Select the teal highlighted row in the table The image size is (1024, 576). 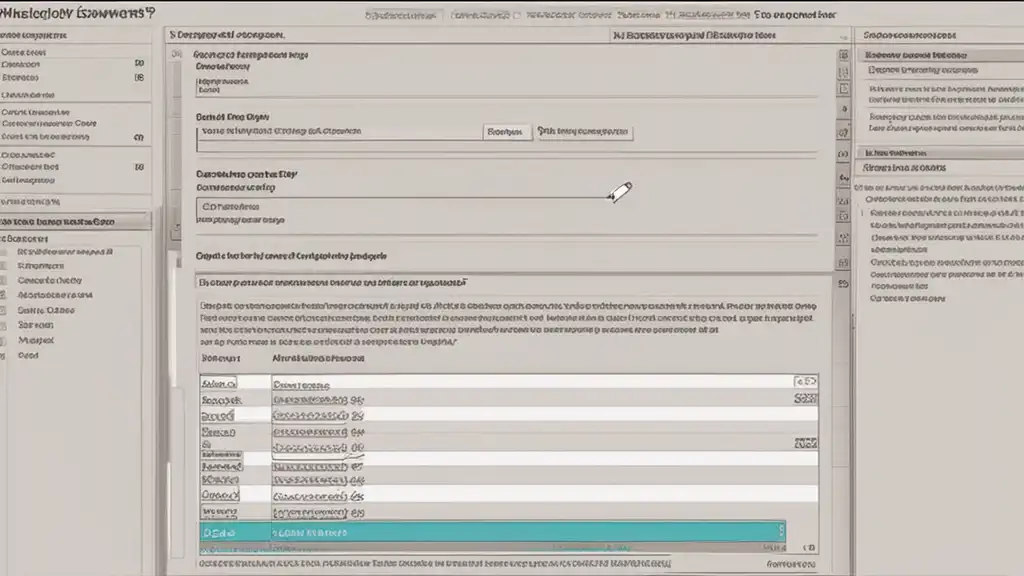(x=492, y=532)
